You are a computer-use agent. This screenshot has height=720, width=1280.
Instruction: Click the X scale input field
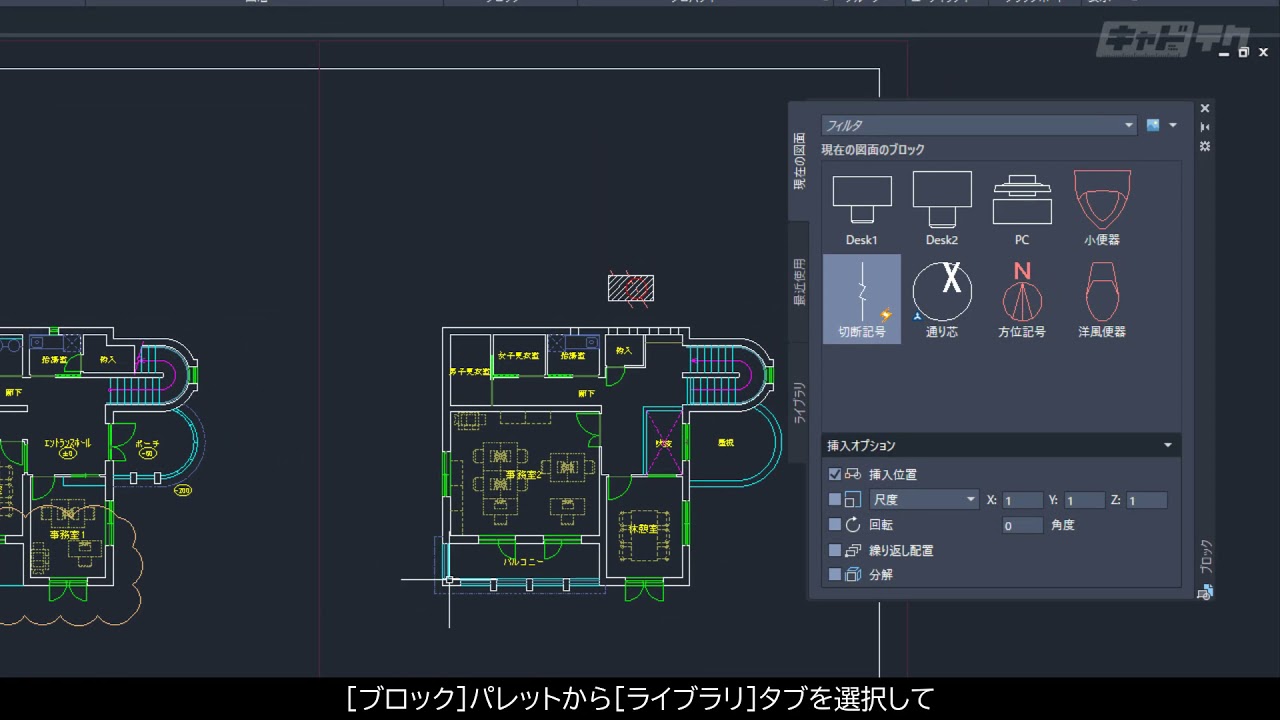click(1023, 500)
